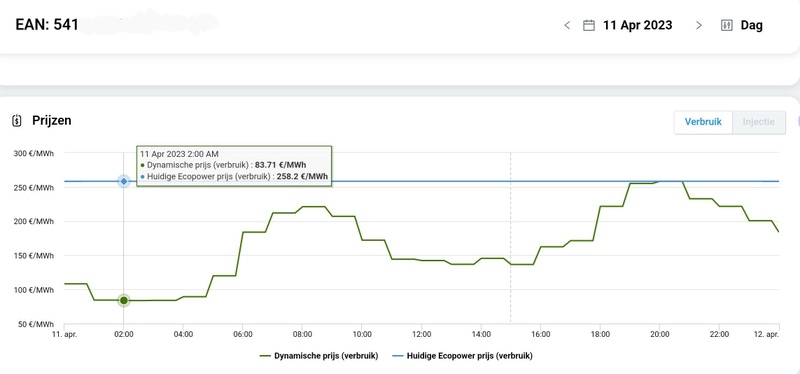This screenshot has width=800, height=374.
Task: Click the 150 €/MWh axis label
Action: point(34,256)
